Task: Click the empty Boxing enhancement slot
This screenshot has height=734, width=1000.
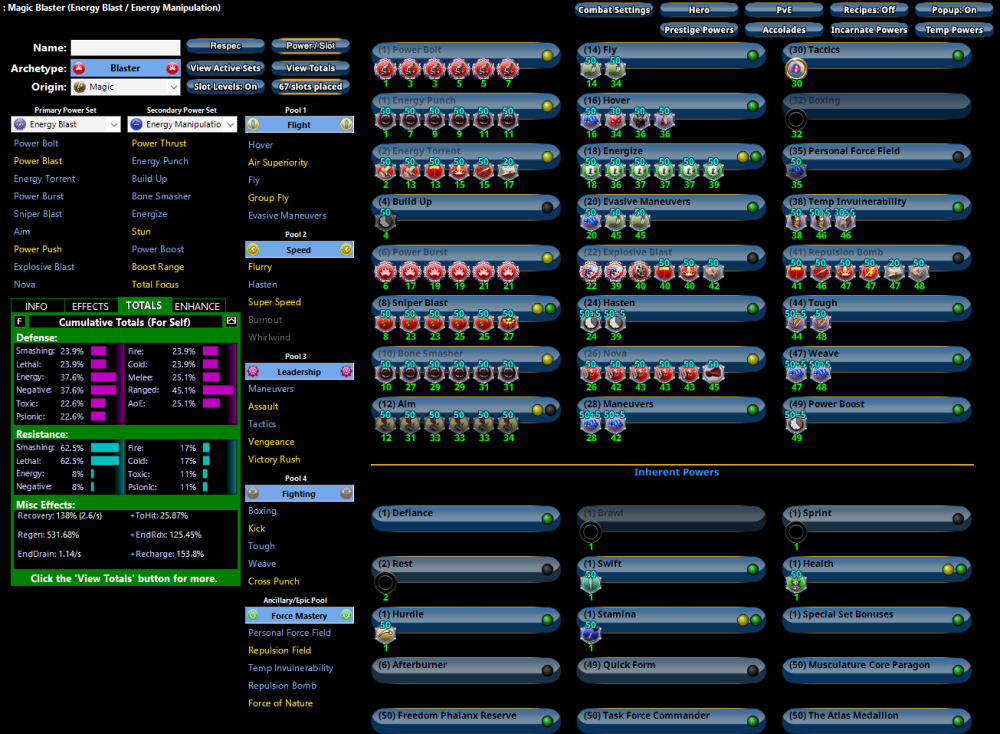Action: click(796, 119)
